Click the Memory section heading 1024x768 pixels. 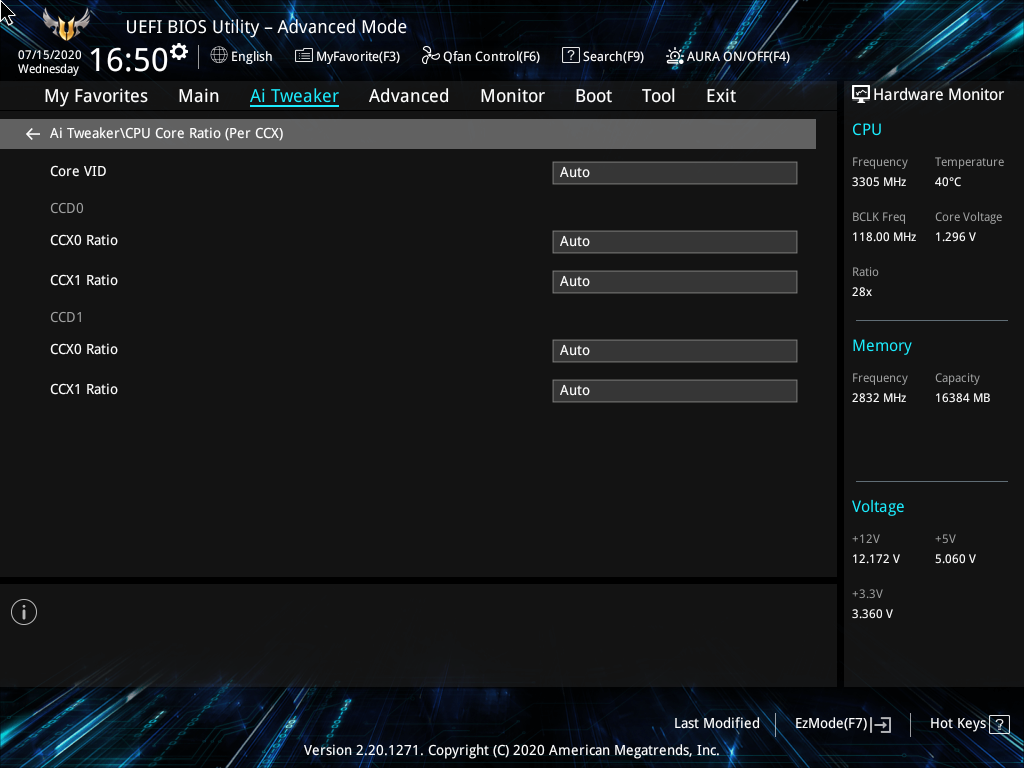pyautogui.click(x=882, y=346)
